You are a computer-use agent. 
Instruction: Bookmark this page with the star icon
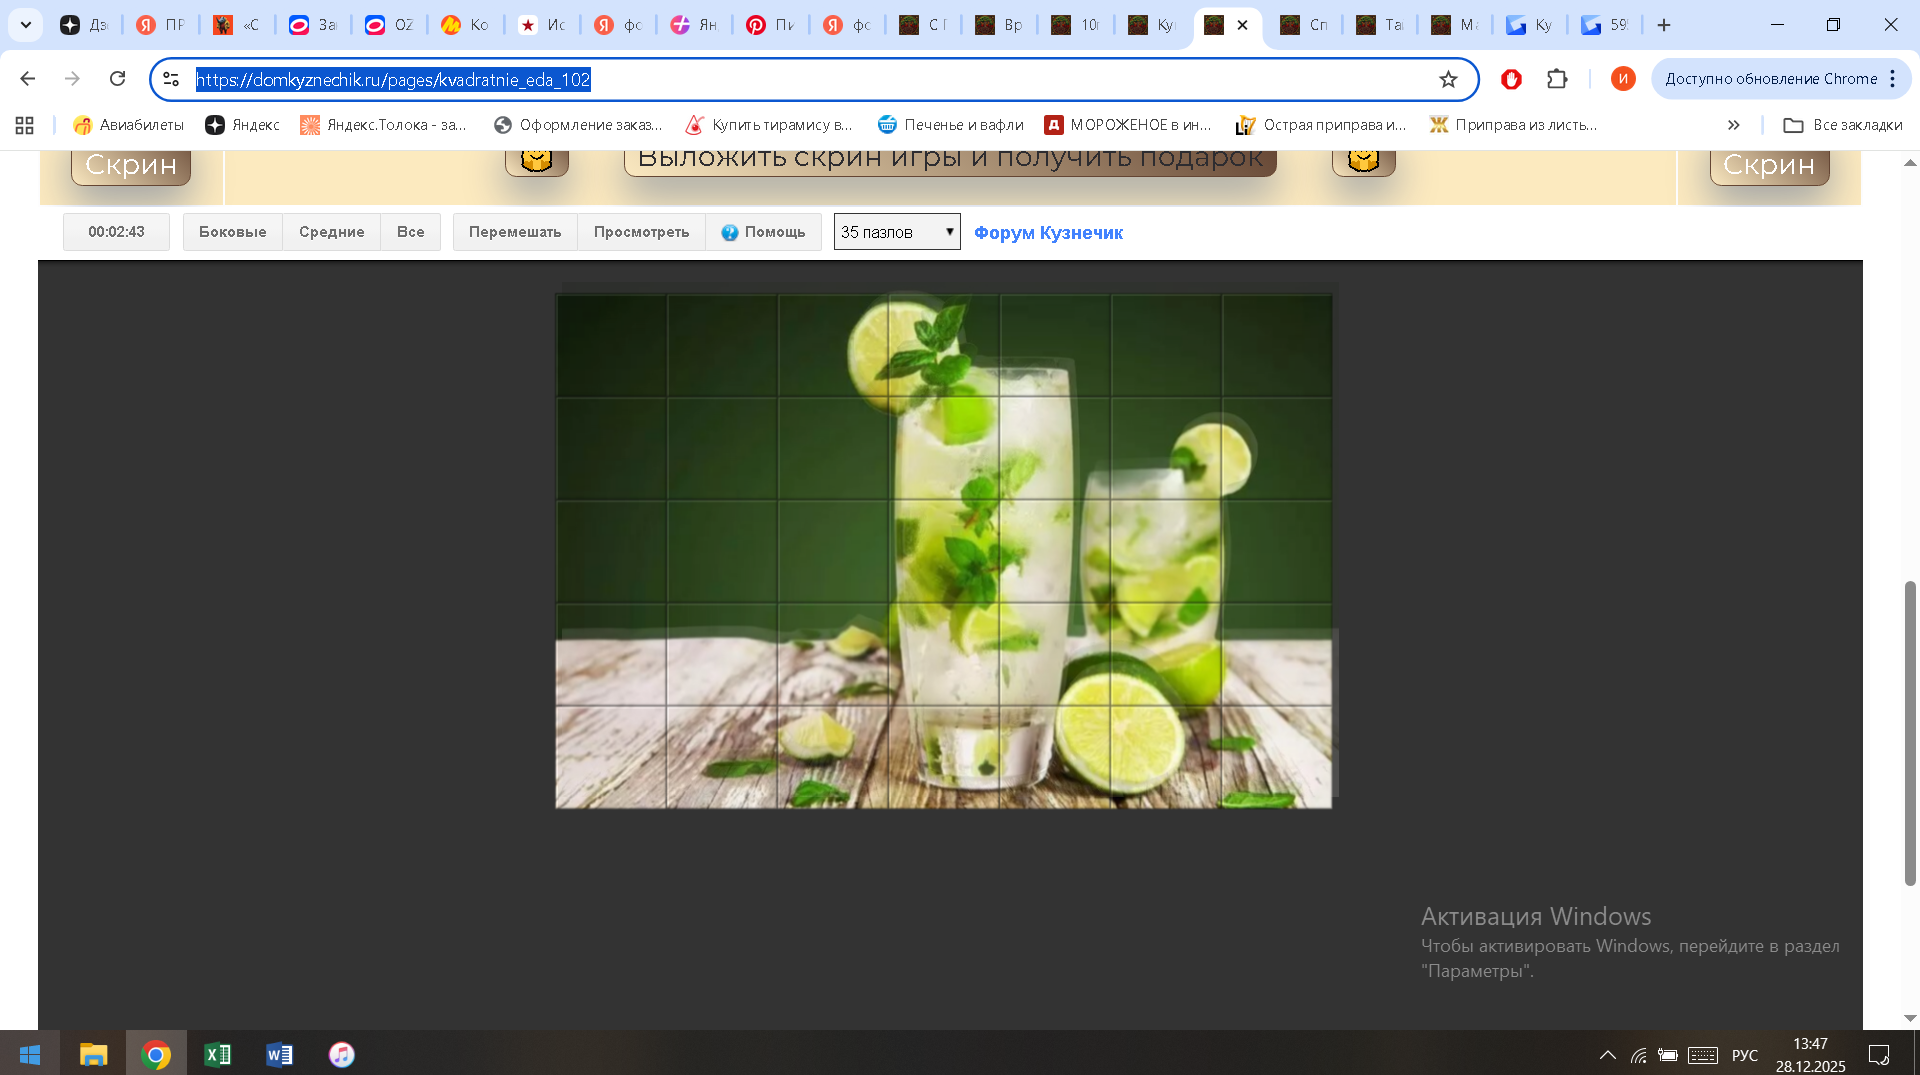pos(1447,79)
